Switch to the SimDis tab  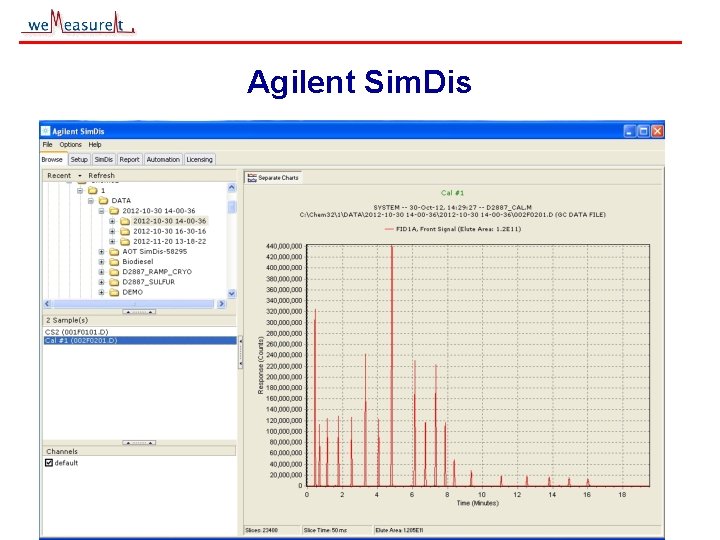103,159
